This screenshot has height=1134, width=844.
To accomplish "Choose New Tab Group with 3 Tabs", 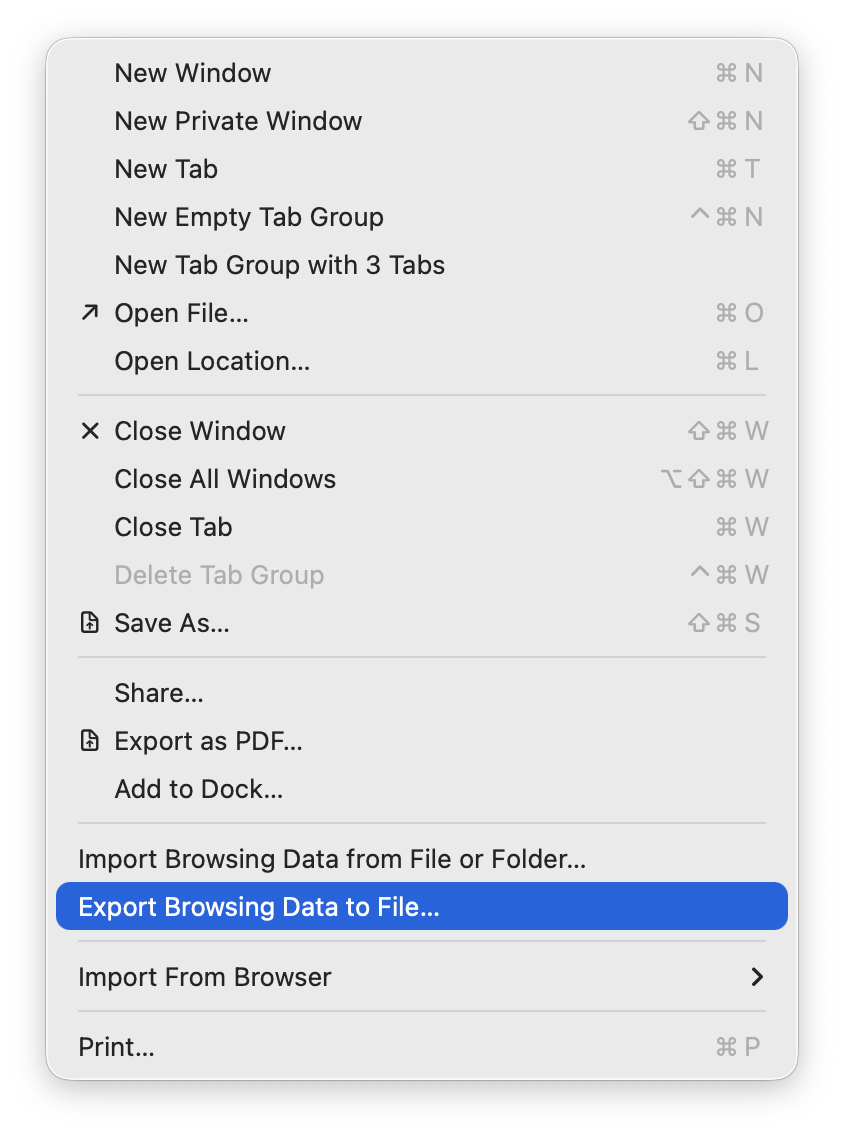I will tap(279, 265).
